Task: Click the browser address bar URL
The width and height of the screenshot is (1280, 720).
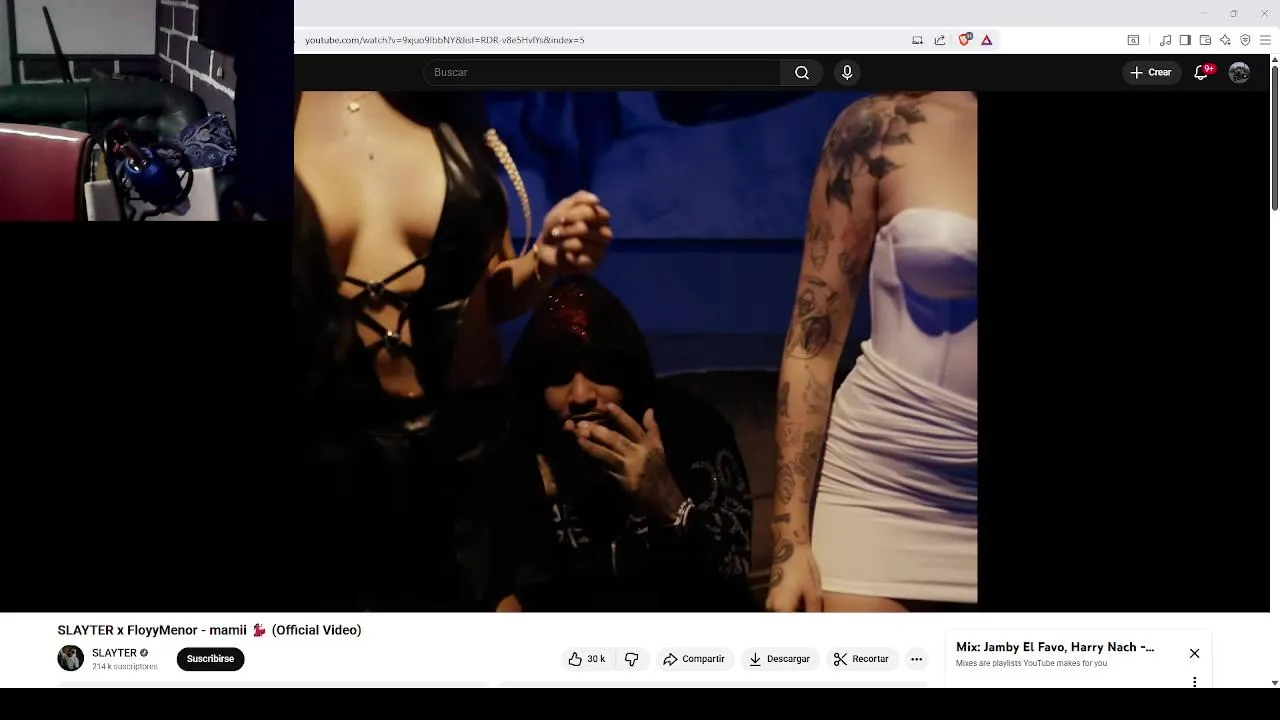Action: [444, 40]
